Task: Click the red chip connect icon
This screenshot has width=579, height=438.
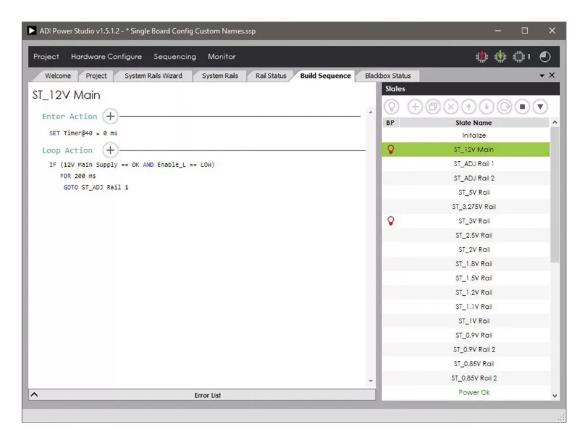Action: [x=482, y=57]
